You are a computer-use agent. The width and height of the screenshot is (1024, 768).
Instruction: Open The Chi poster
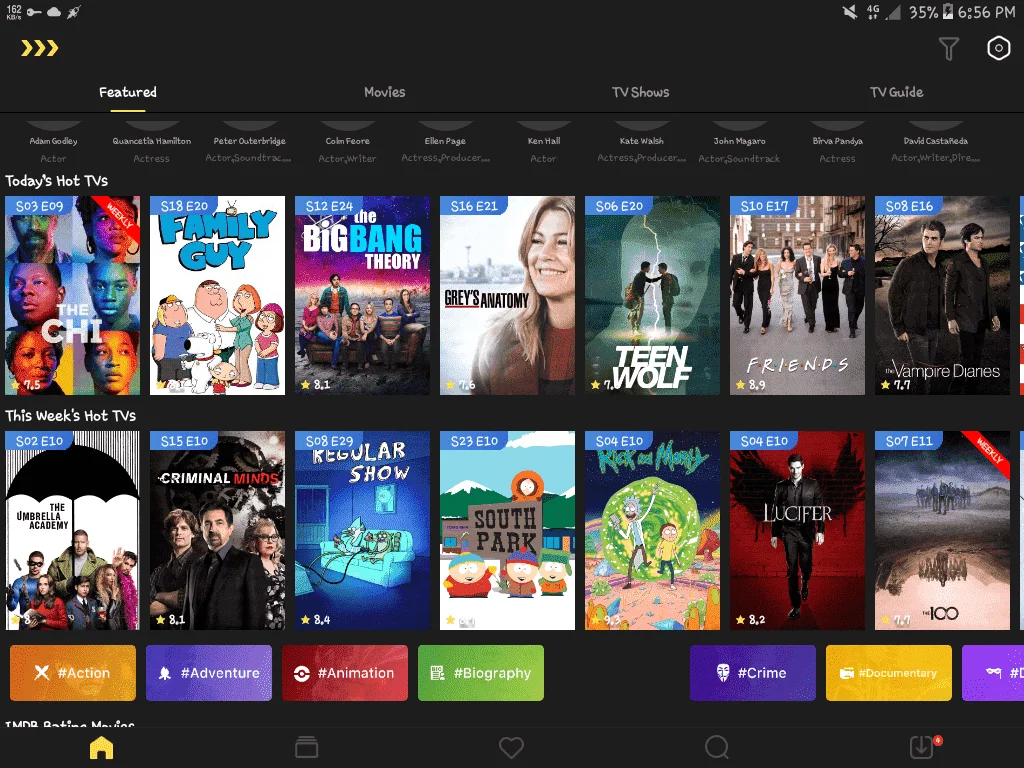[x=72, y=295]
